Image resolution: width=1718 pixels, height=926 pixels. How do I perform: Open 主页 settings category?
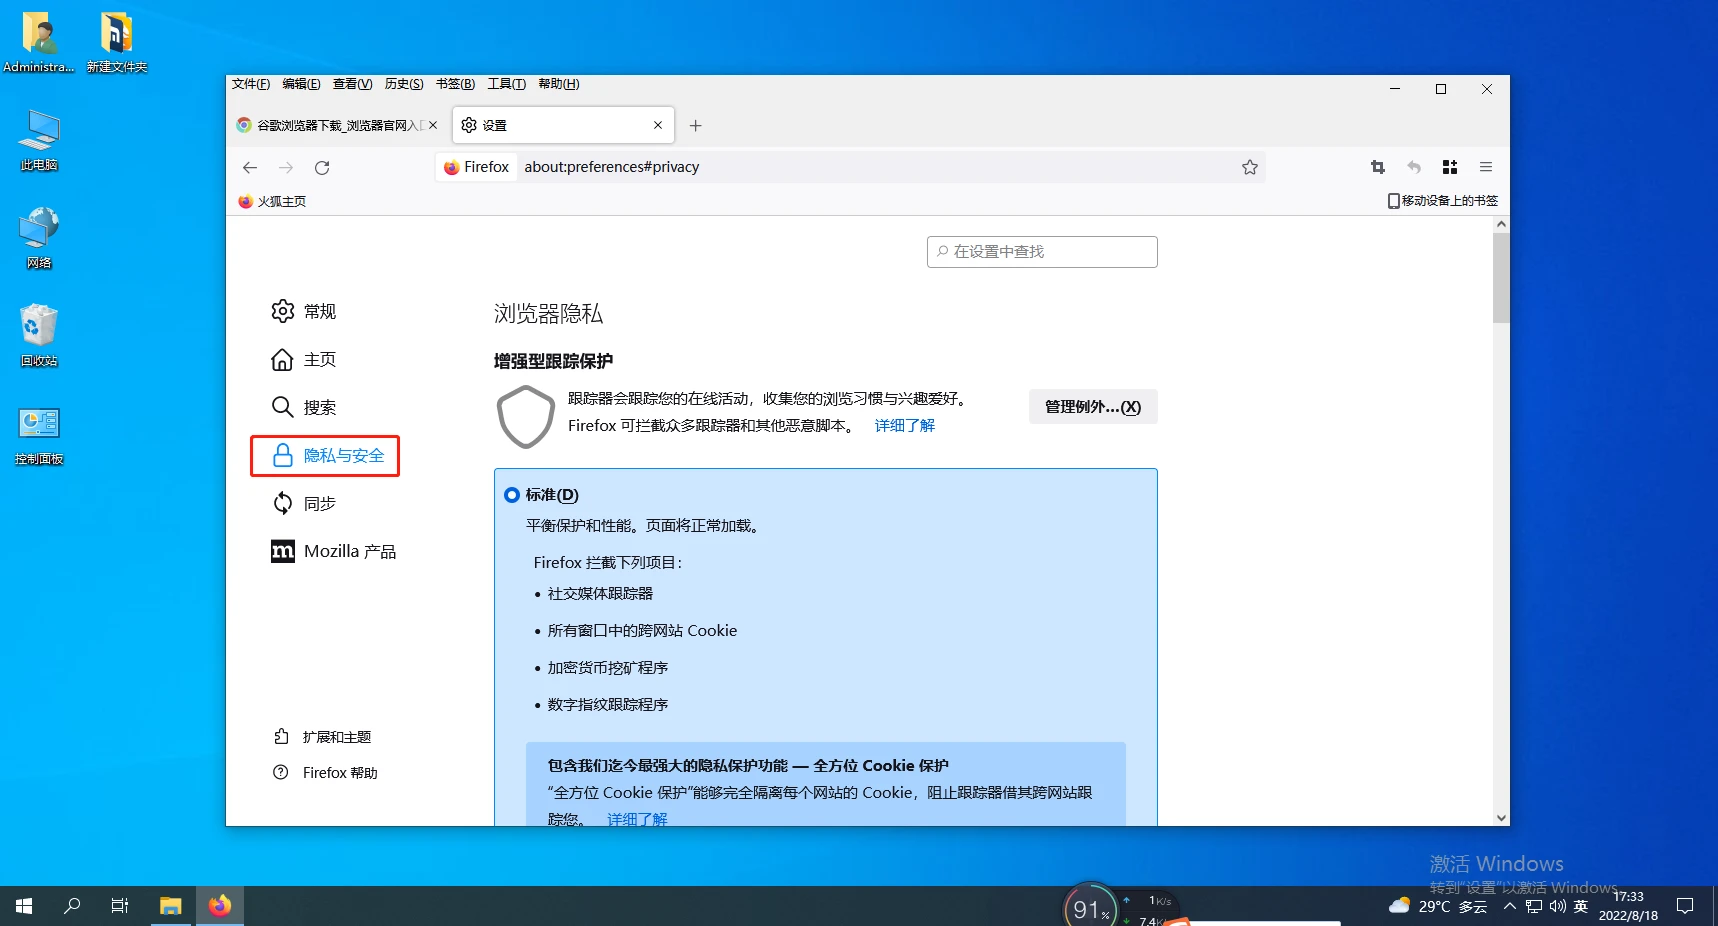point(304,359)
